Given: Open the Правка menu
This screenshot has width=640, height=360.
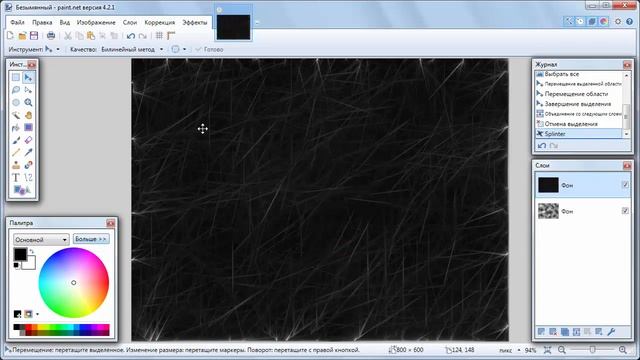Looking at the screenshot, I should coord(42,22).
